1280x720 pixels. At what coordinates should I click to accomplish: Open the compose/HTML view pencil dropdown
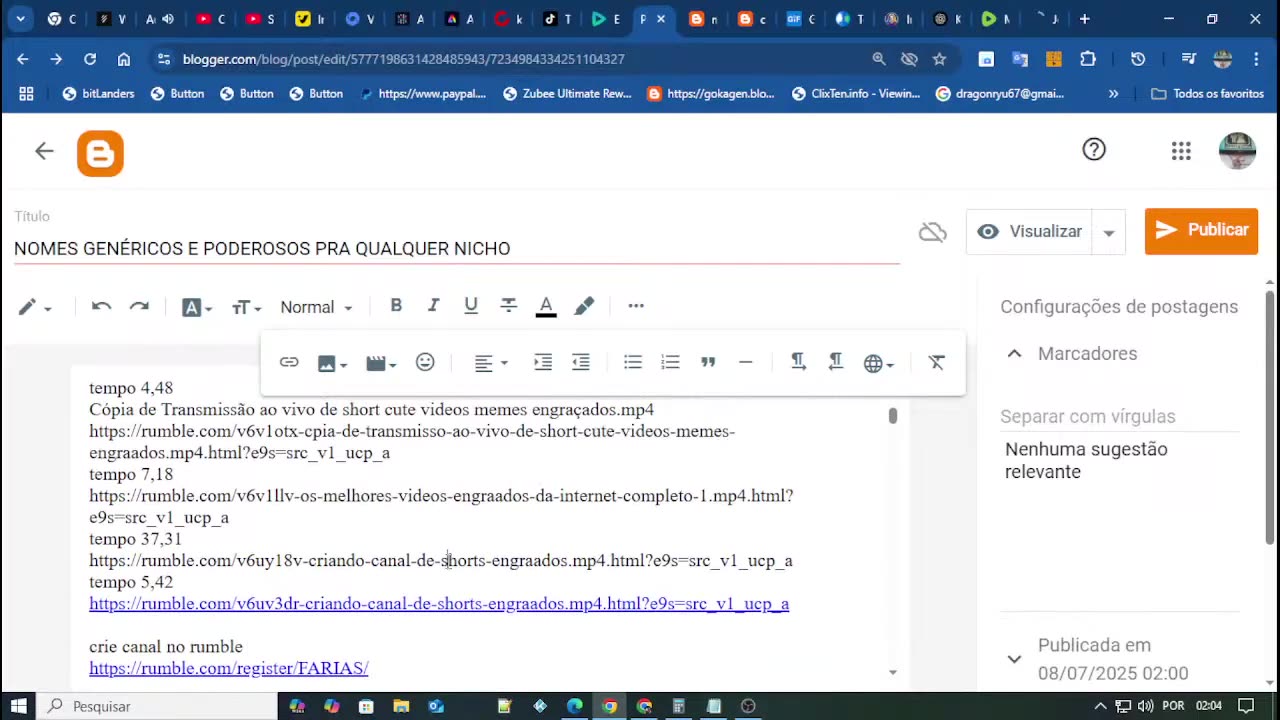tap(34, 307)
